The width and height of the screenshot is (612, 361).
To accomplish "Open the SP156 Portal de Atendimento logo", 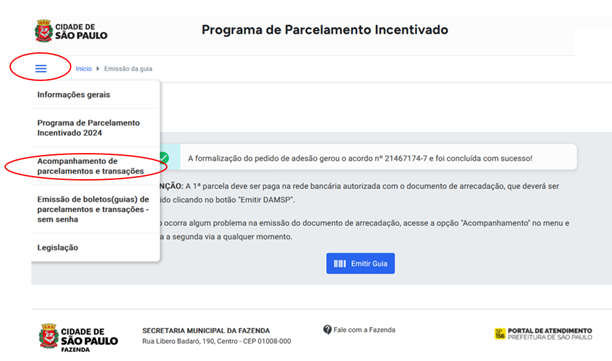I will coord(543,334).
